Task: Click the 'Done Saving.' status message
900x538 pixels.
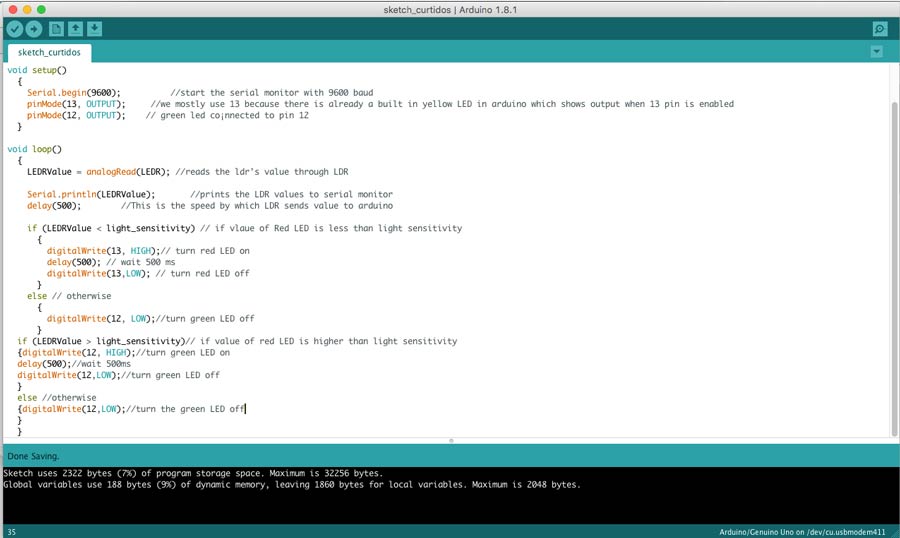Action: (x=33, y=456)
